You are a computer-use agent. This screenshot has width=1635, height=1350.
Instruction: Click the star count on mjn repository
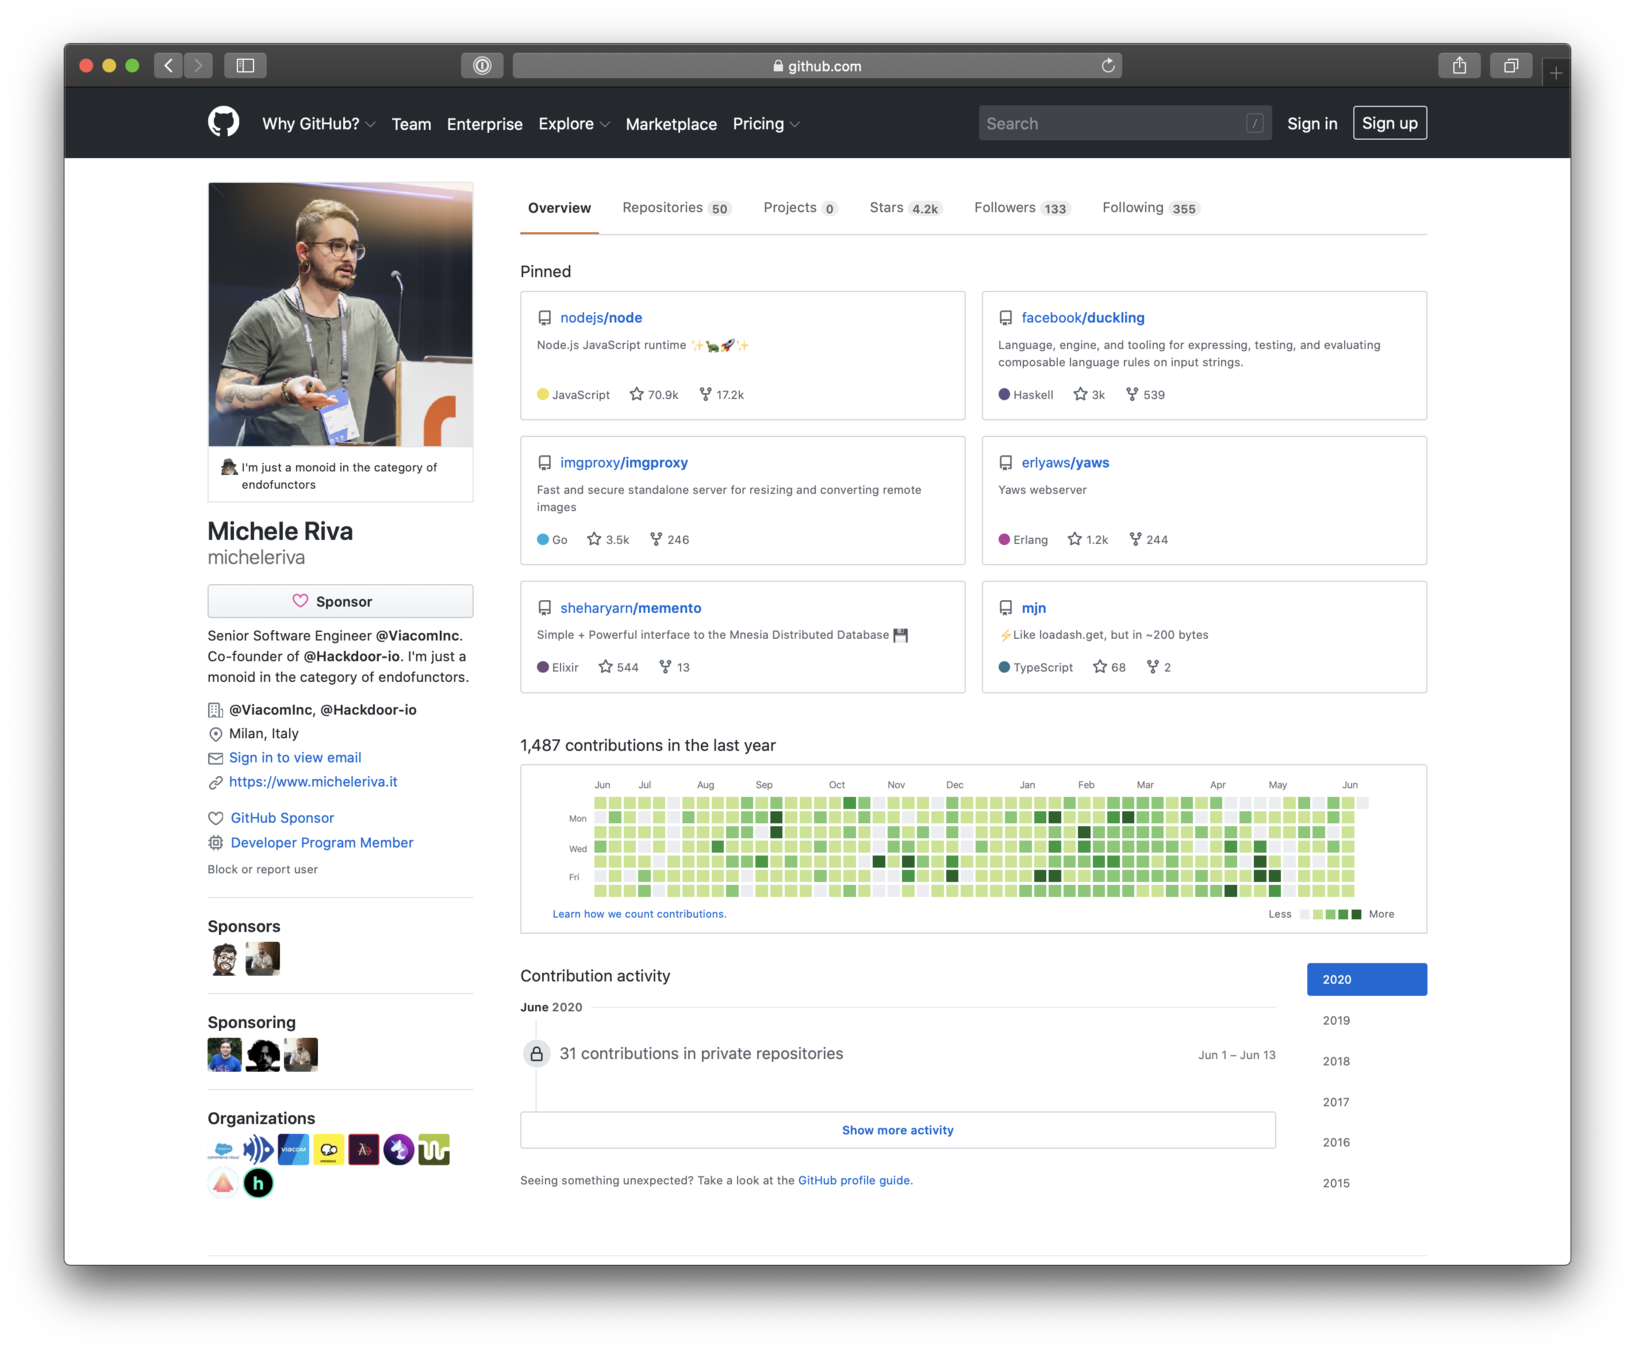tap(1109, 668)
